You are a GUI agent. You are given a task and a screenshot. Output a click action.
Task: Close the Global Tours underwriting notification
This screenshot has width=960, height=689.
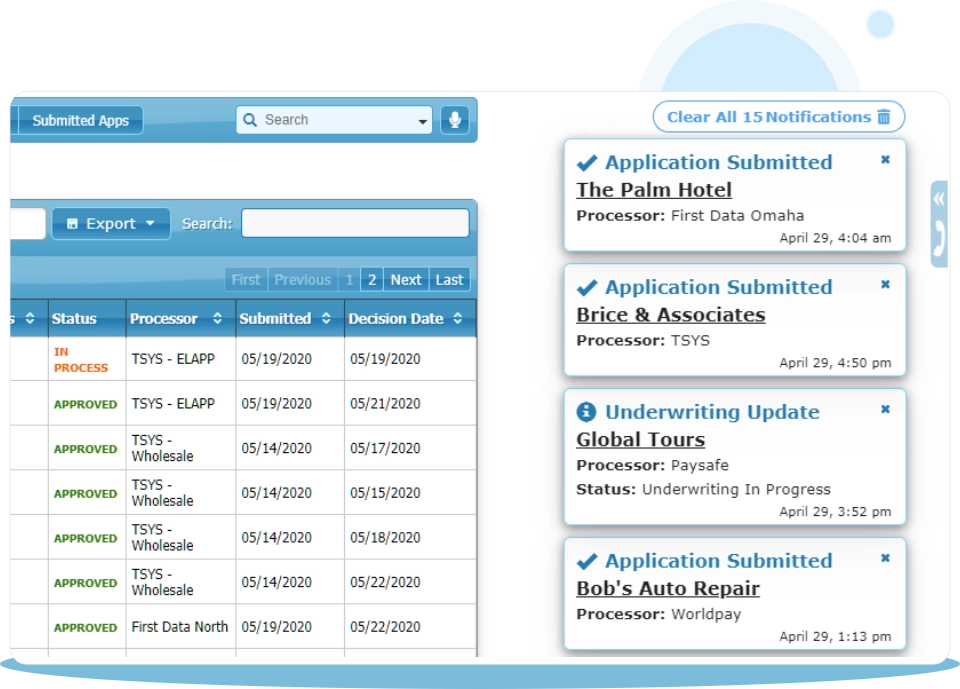point(885,410)
